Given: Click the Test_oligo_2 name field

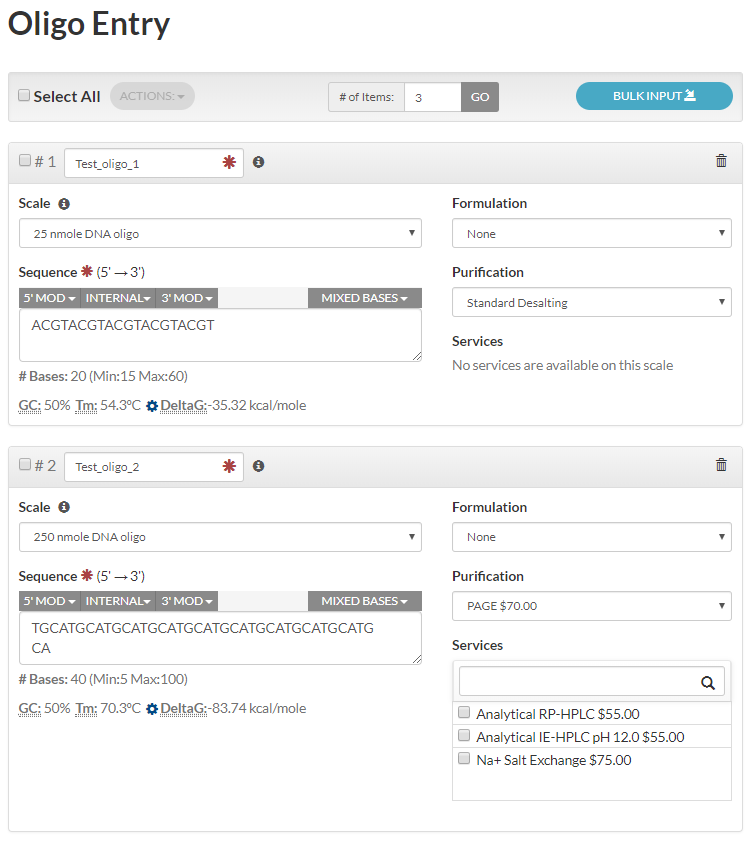Looking at the screenshot, I should point(154,467).
